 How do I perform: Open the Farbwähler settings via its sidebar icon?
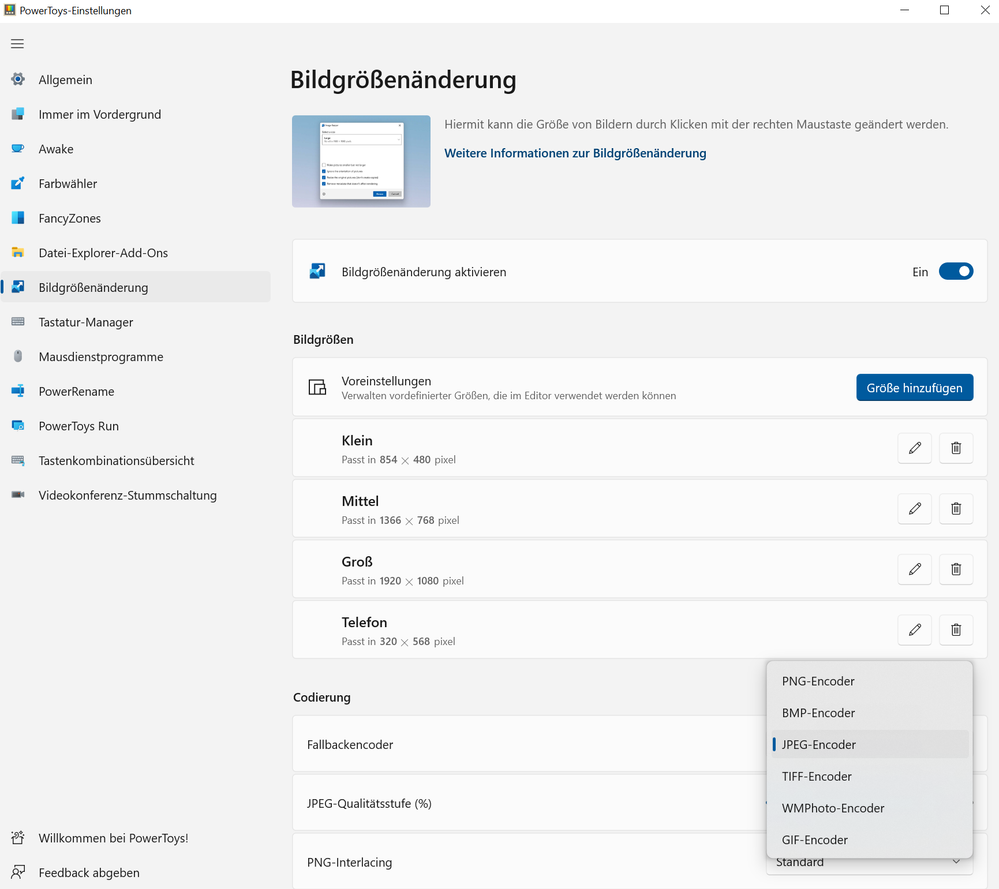[18, 183]
